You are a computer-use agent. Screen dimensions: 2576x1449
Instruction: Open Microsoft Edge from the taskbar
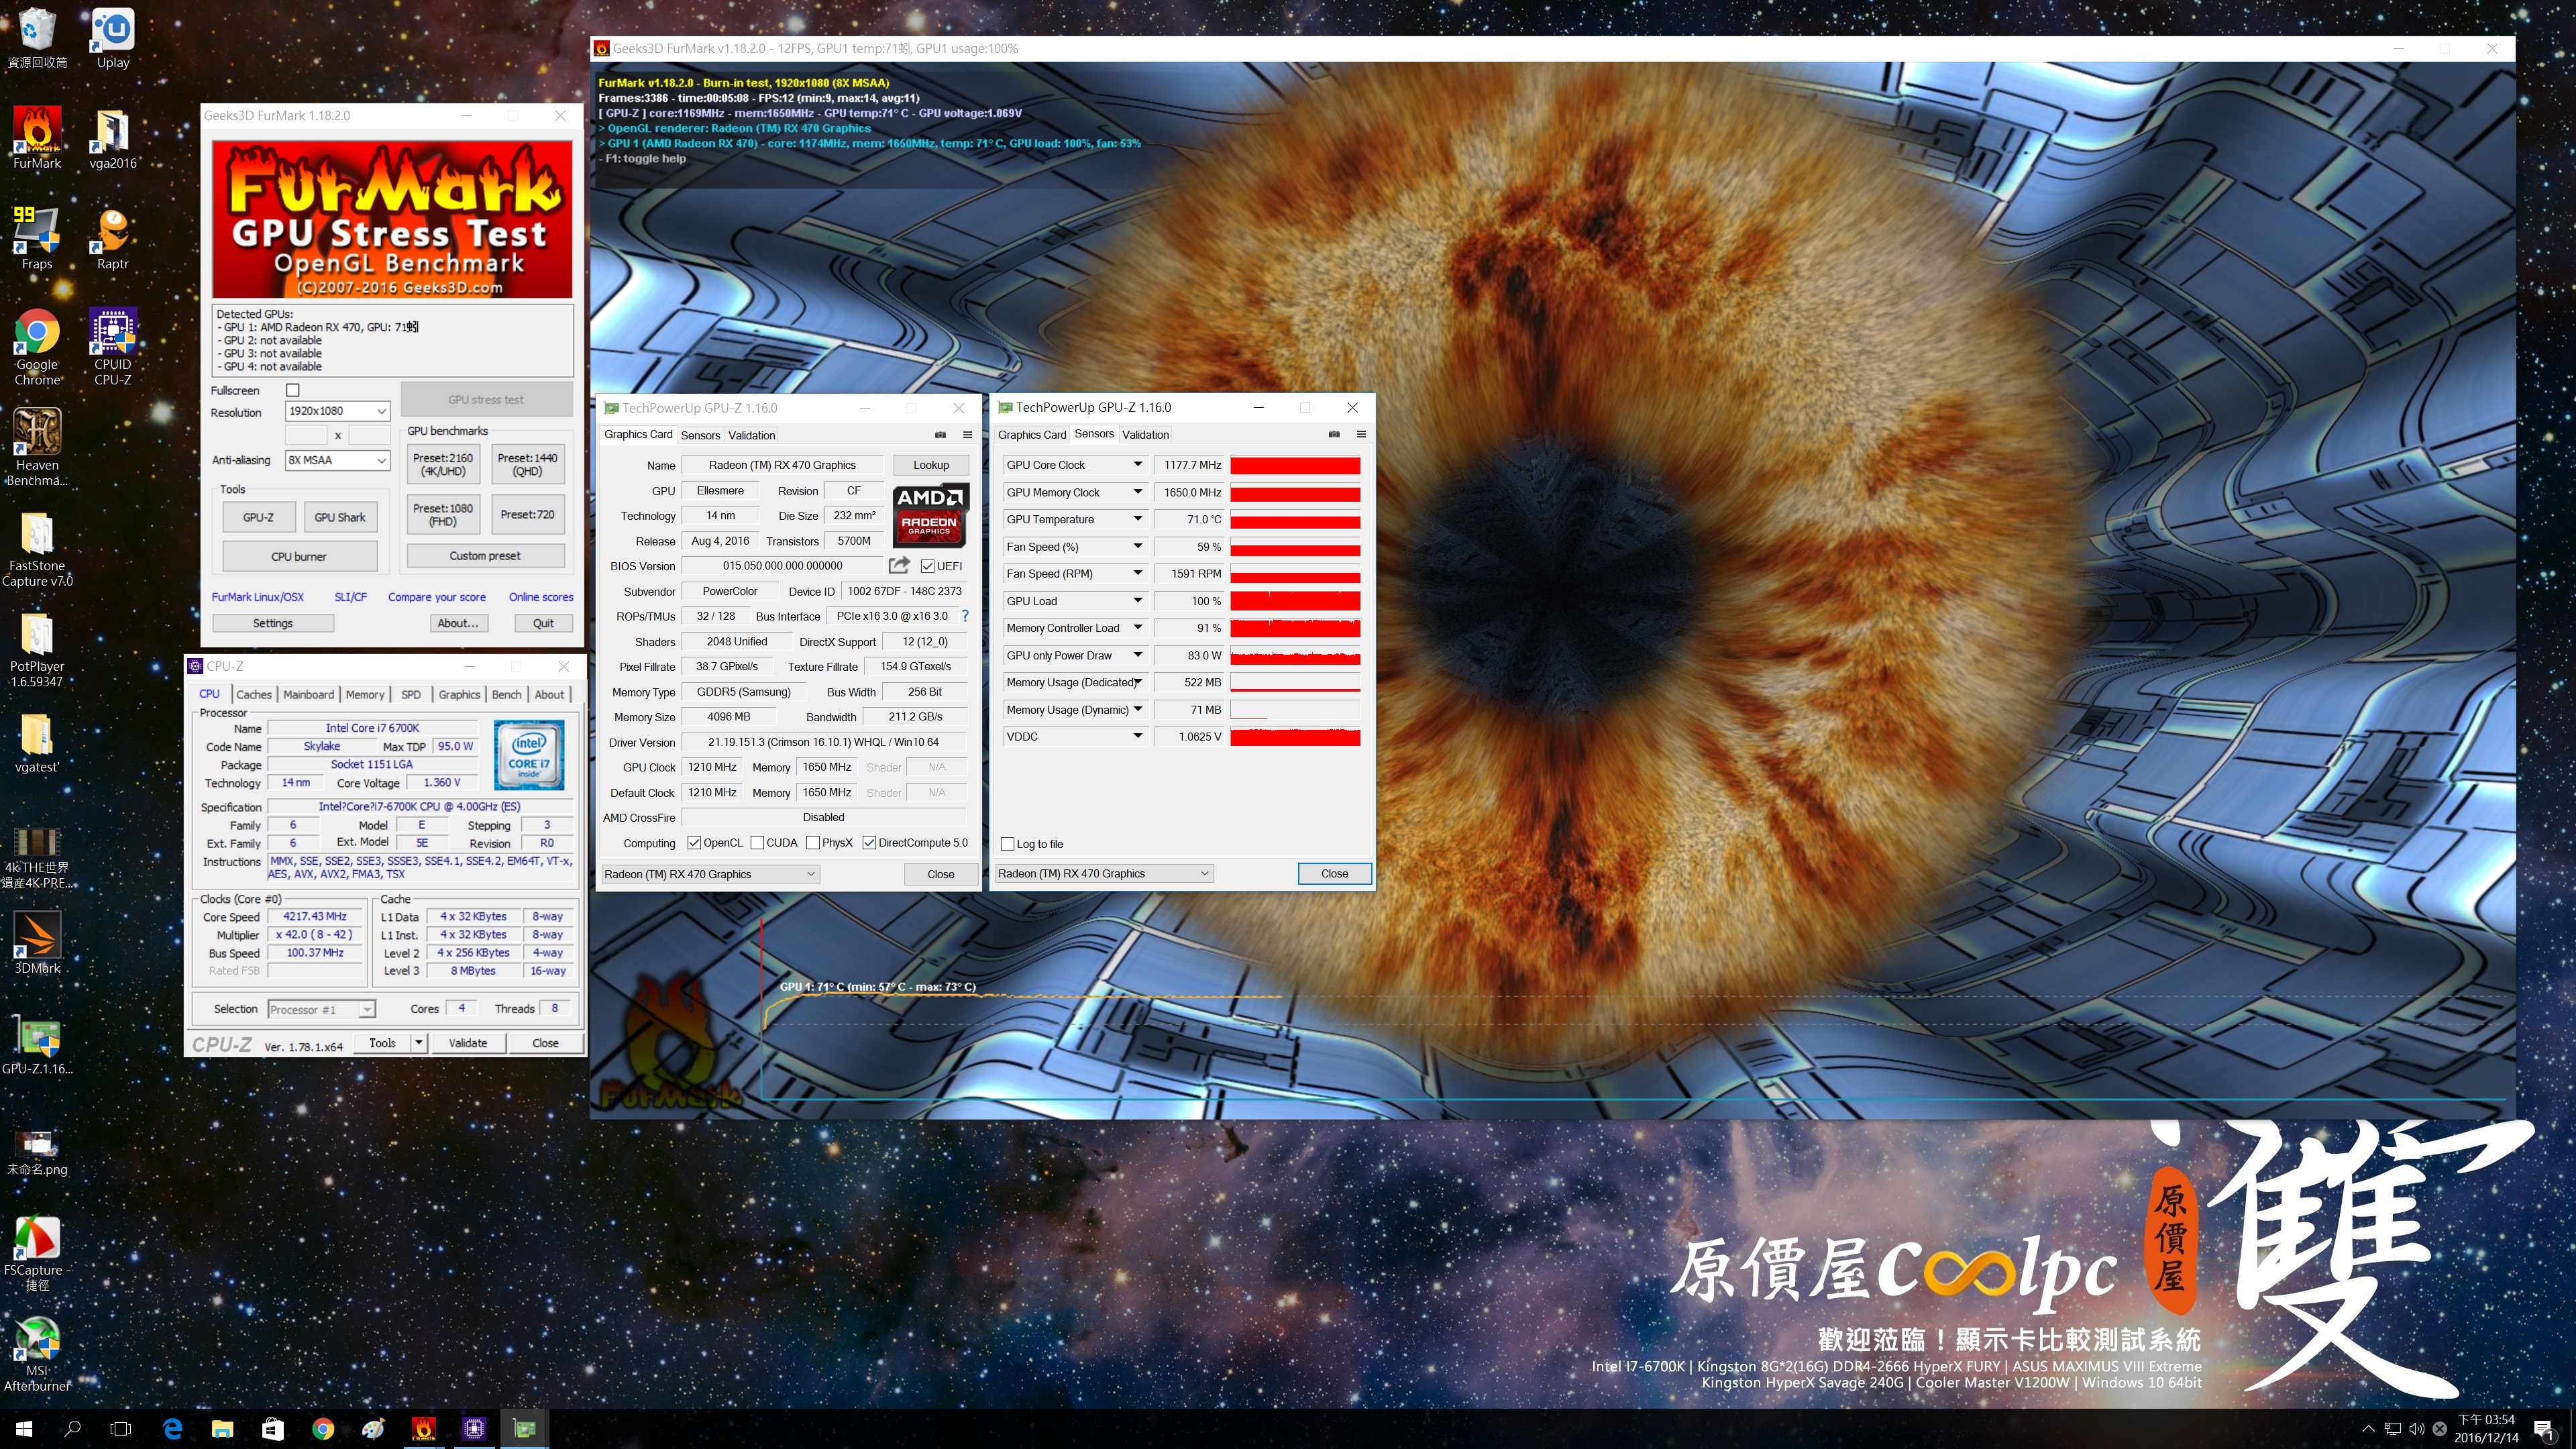[172, 1428]
